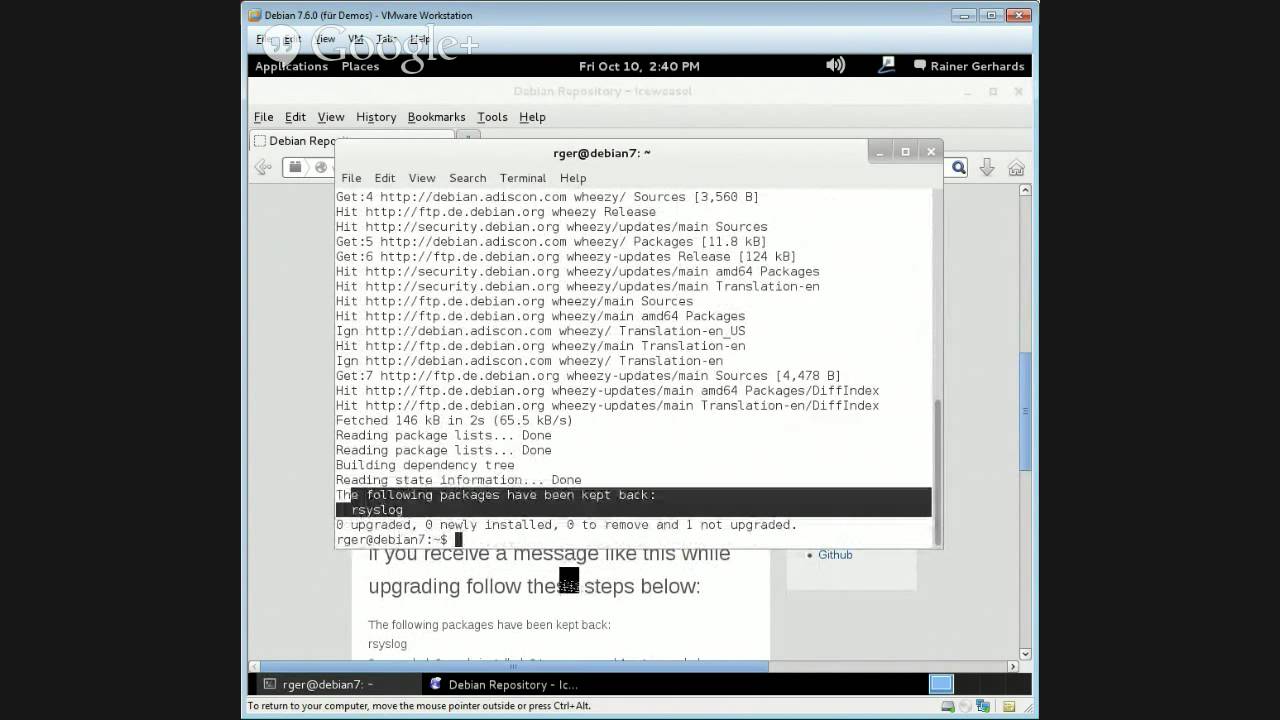Open the Places menu in top panel

360,66
